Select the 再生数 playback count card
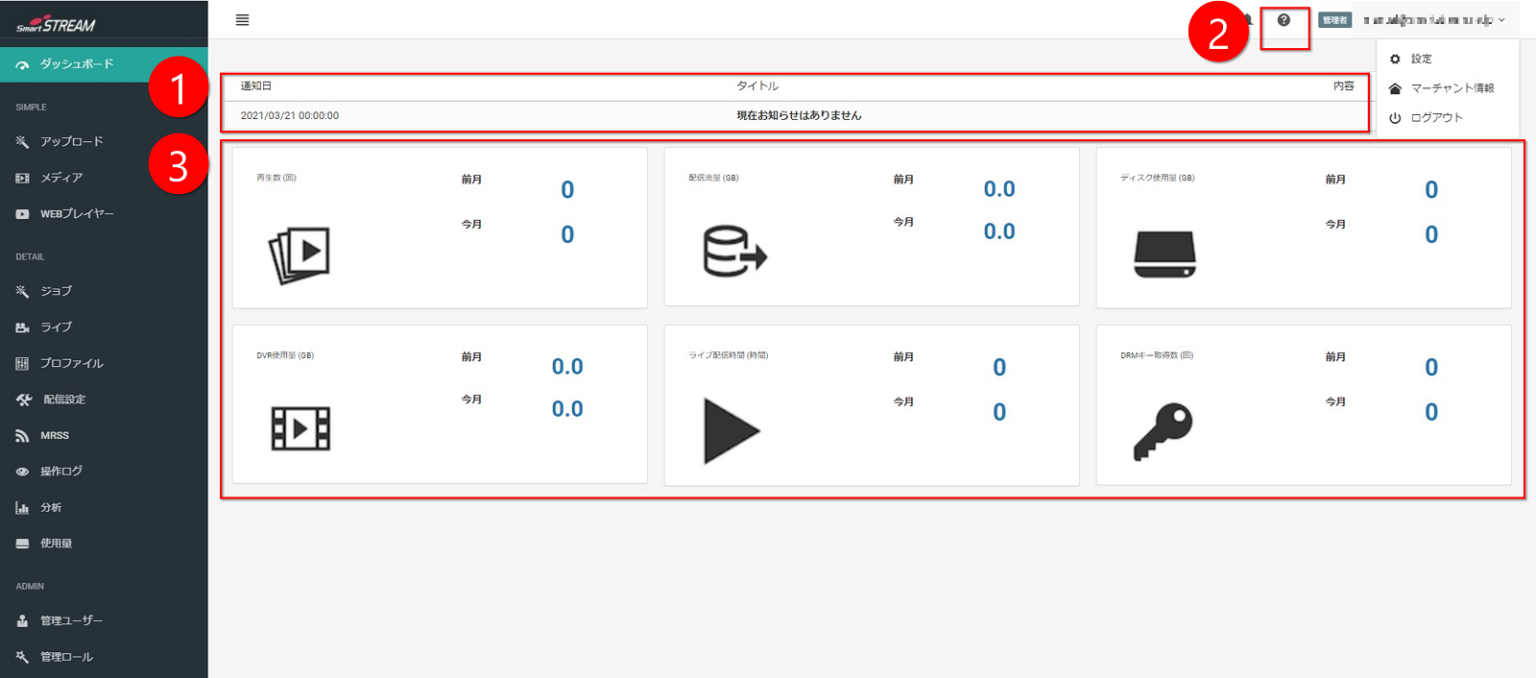 click(x=439, y=228)
